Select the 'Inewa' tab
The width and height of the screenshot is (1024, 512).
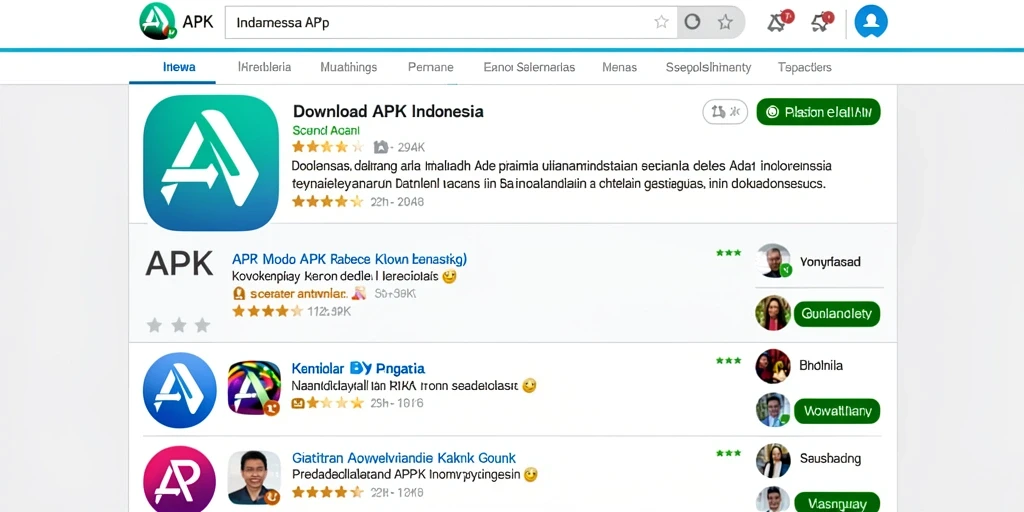tap(179, 67)
